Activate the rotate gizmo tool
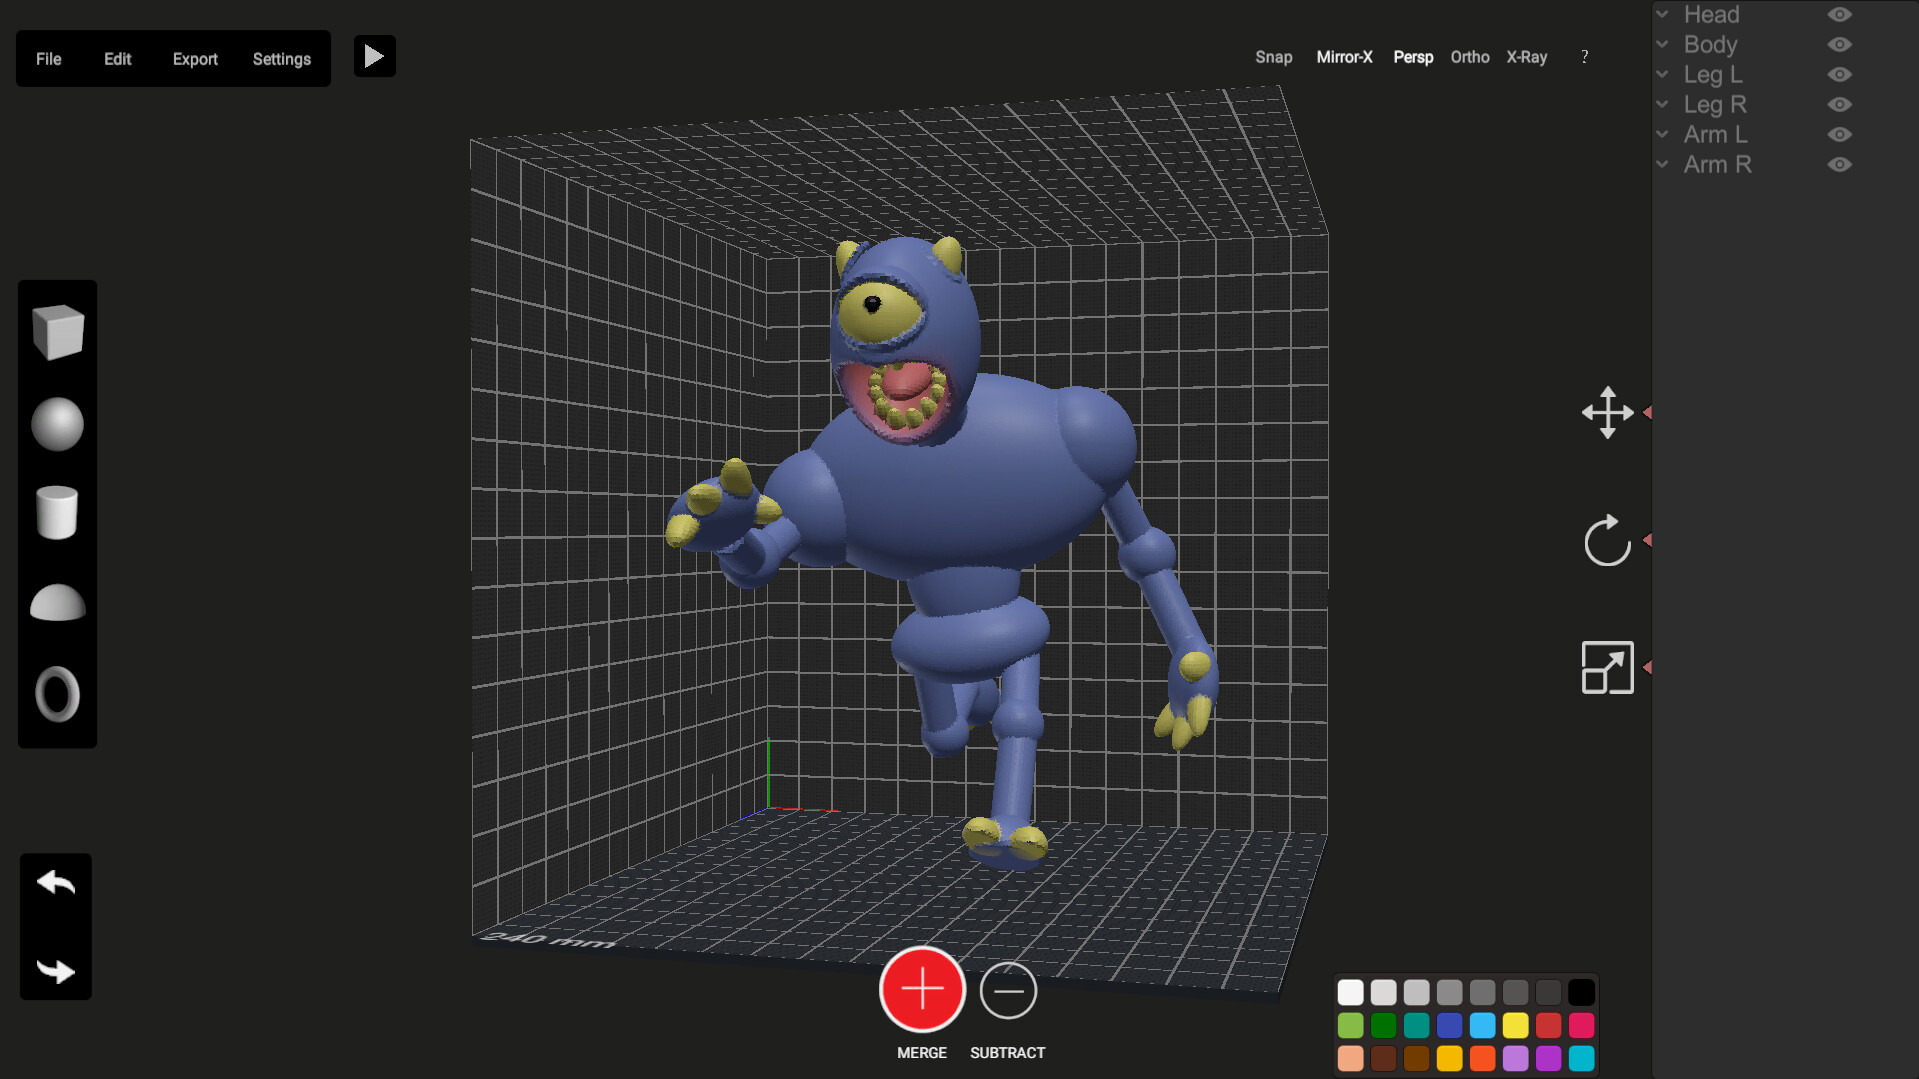Screen dimensions: 1919x1079 [1606, 541]
